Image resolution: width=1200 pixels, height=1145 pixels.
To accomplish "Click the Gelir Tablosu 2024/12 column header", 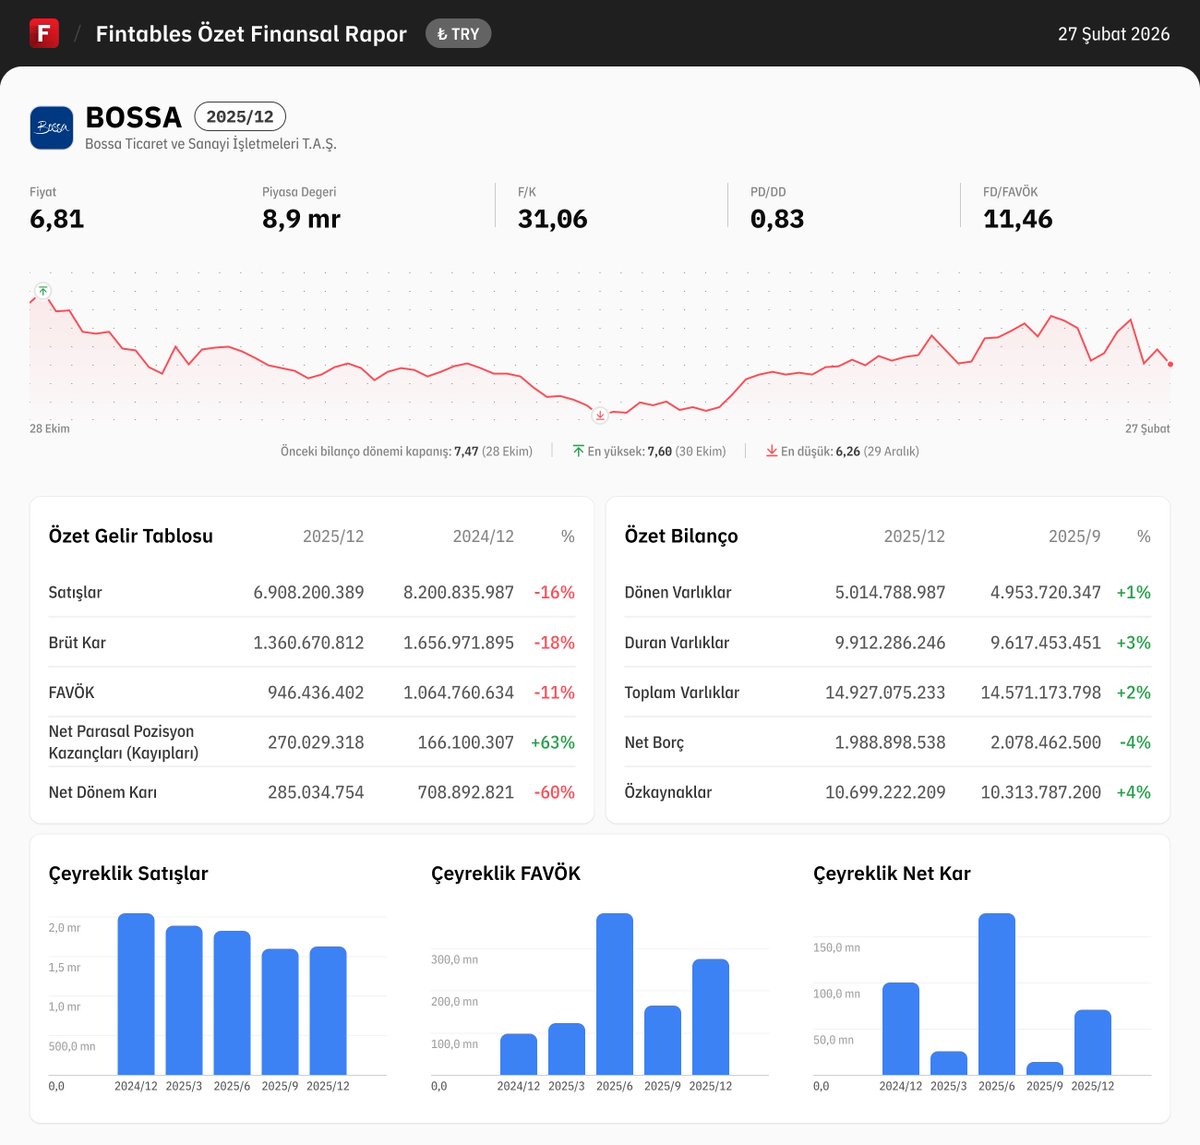I will (483, 537).
